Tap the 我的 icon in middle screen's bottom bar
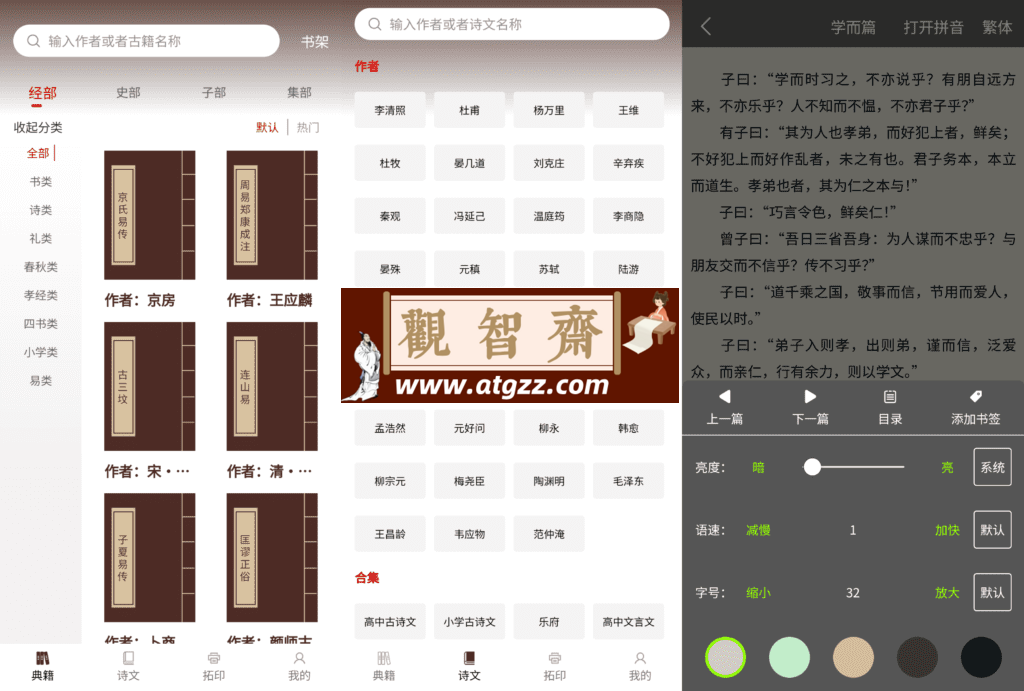This screenshot has width=1024, height=691. pyautogui.click(x=640, y=658)
